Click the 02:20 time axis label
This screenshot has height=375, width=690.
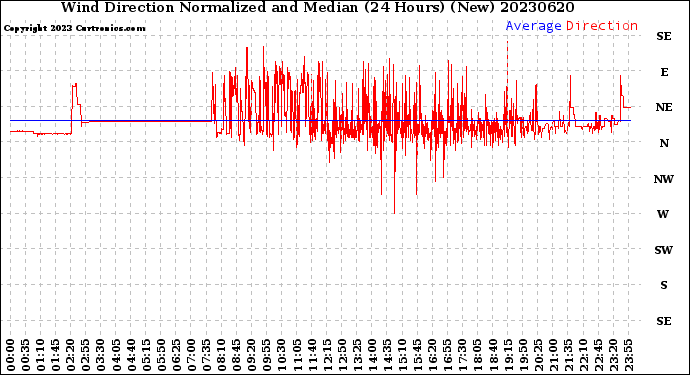coord(71,355)
